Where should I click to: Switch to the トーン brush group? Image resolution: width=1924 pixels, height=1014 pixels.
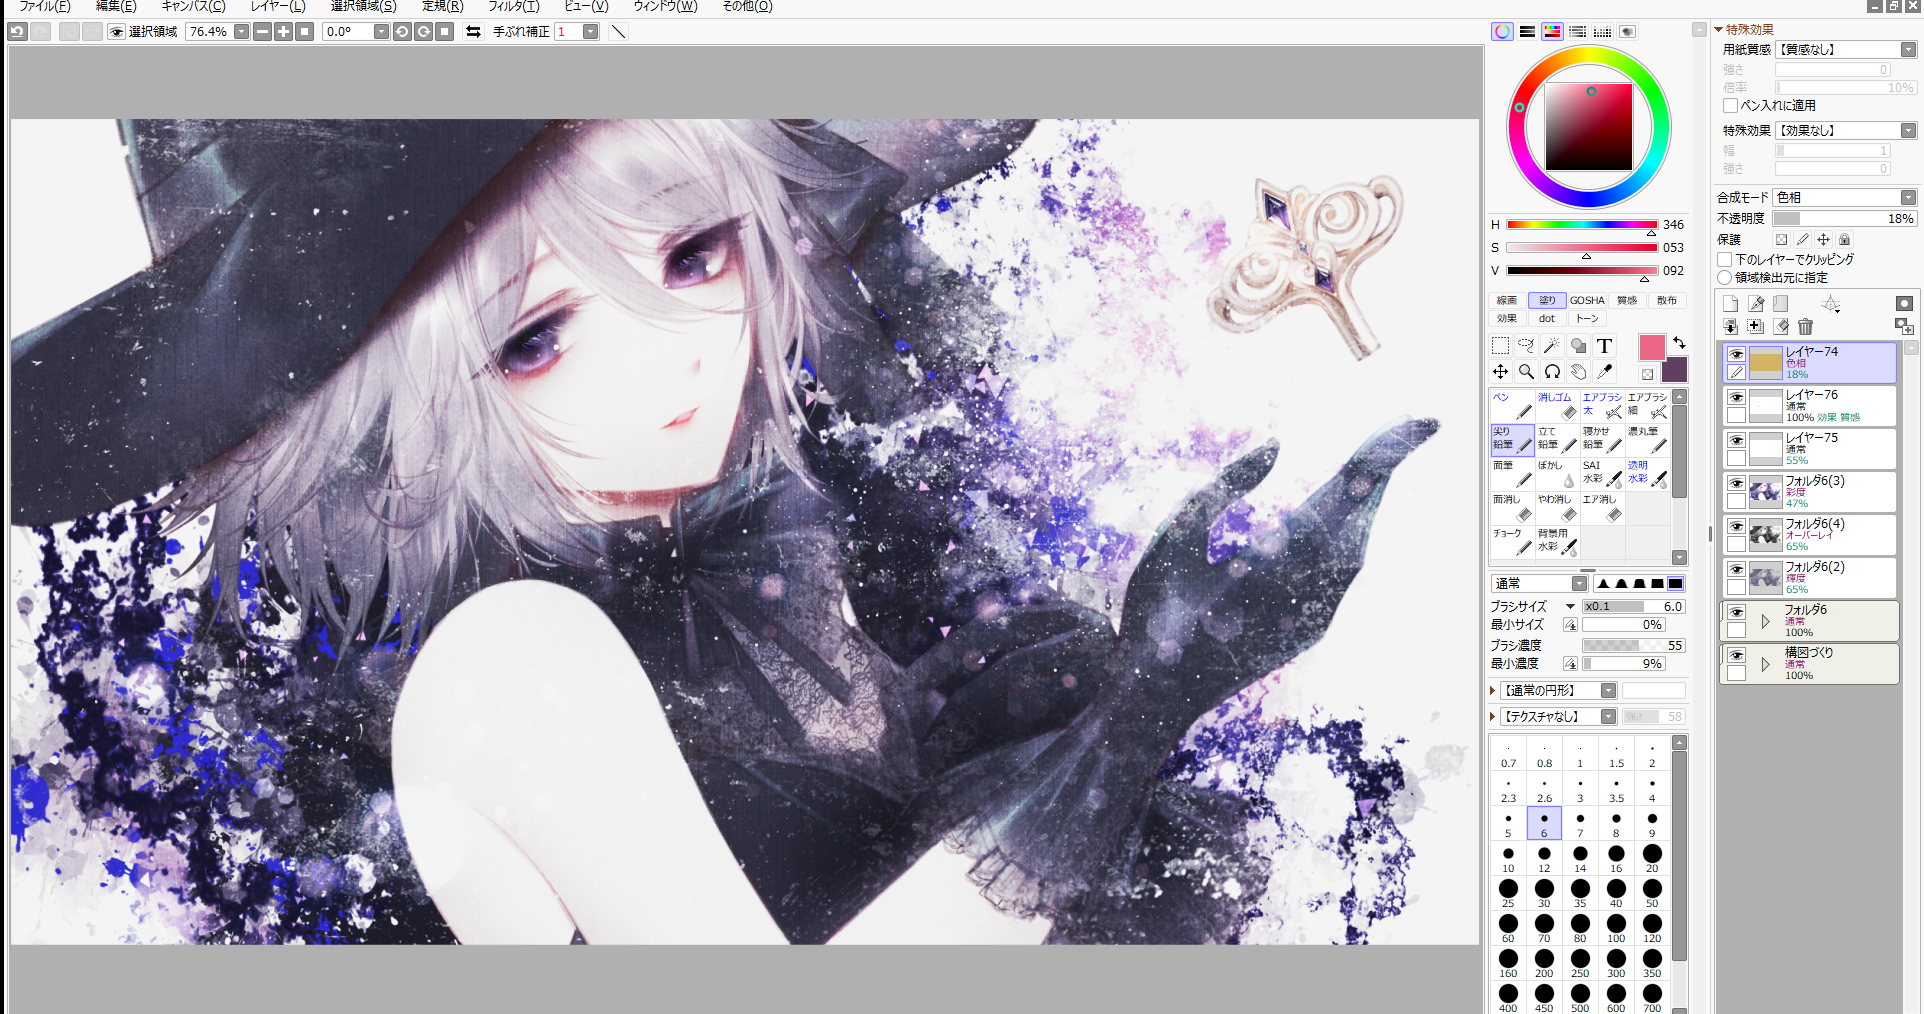tap(1587, 319)
